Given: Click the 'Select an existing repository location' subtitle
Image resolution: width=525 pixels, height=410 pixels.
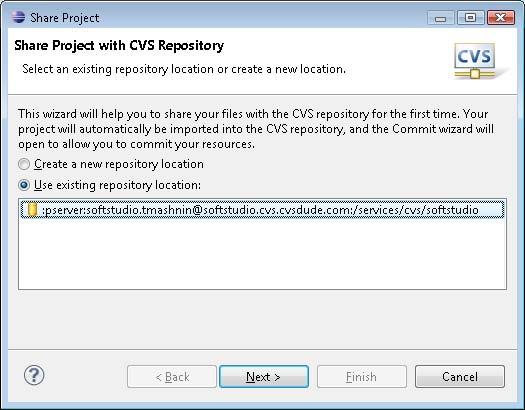Looking at the screenshot, I should [183, 69].
